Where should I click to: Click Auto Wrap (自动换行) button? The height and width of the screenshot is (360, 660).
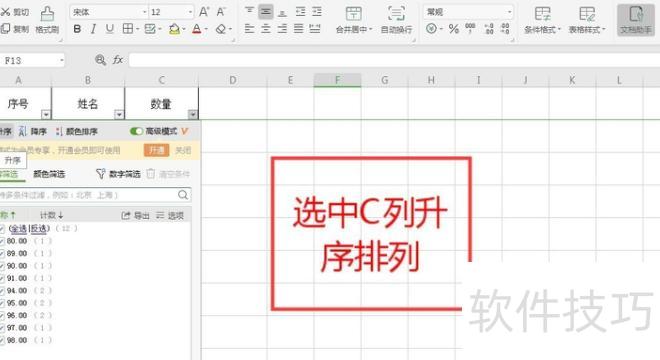(396, 20)
